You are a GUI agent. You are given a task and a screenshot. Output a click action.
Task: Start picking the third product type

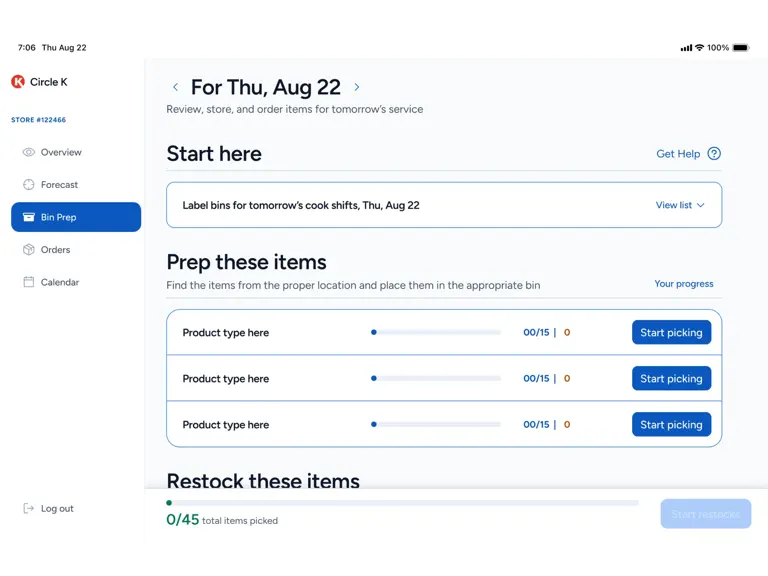[672, 425]
